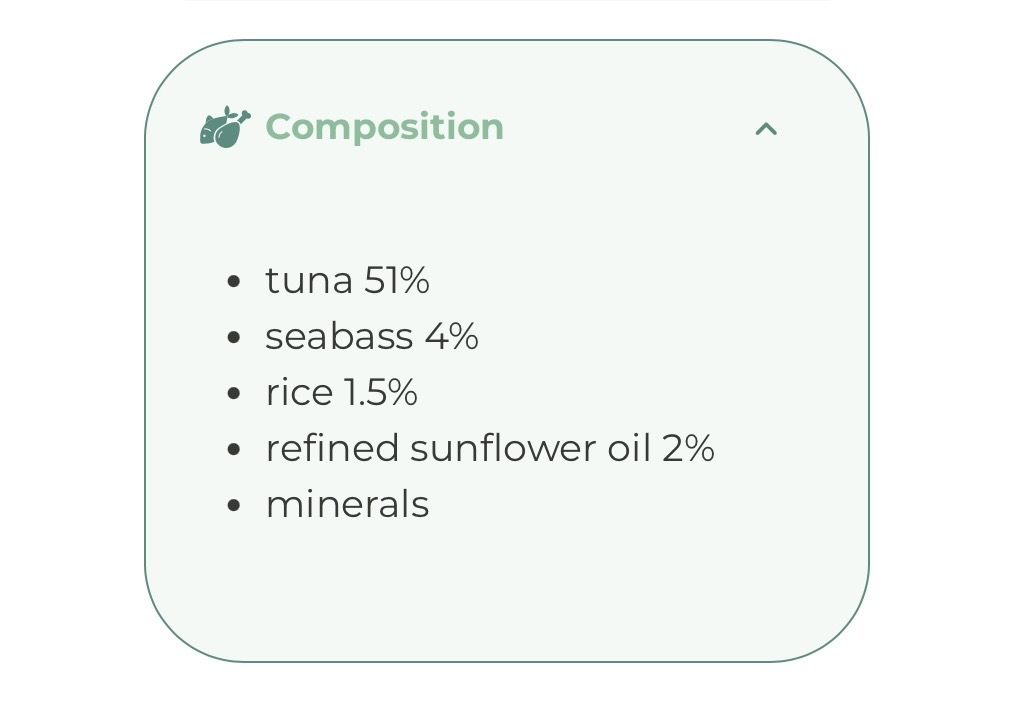Click the 1.5% value beside rice
This screenshot has width=1024, height=712.
tap(381, 393)
